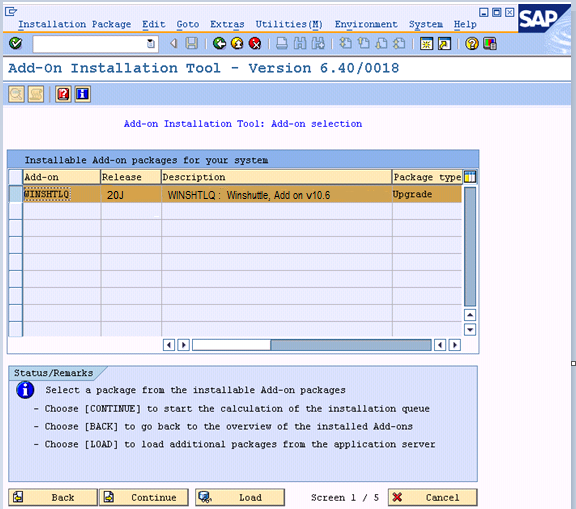Click the Save disk icon in toolbar
Screen dimensions: 576x509
point(191,44)
